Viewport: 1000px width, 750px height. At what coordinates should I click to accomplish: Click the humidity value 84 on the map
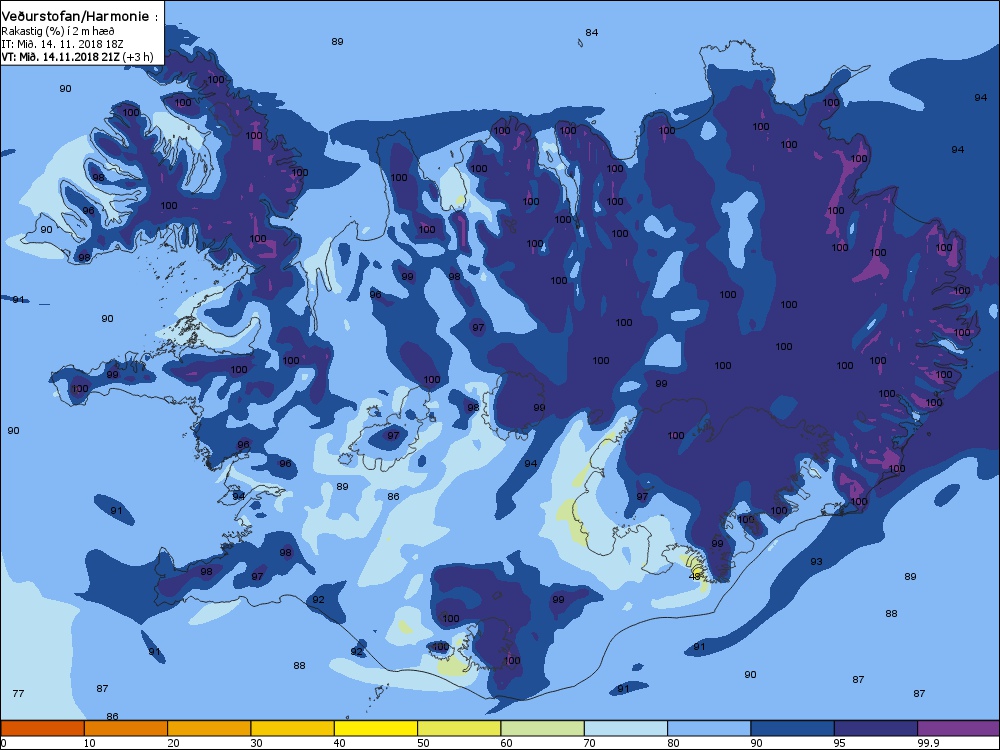(x=592, y=33)
